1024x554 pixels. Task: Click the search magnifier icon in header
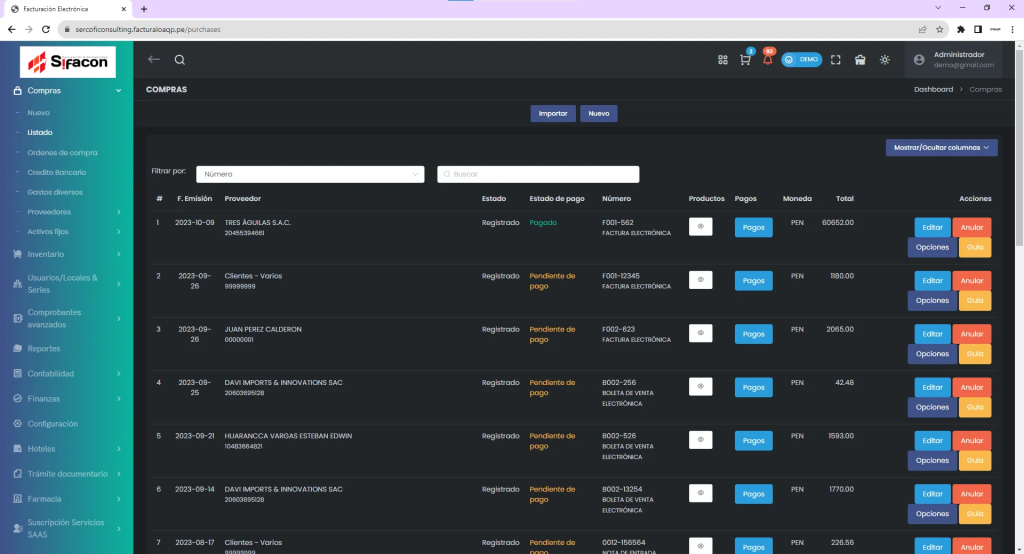click(x=180, y=59)
